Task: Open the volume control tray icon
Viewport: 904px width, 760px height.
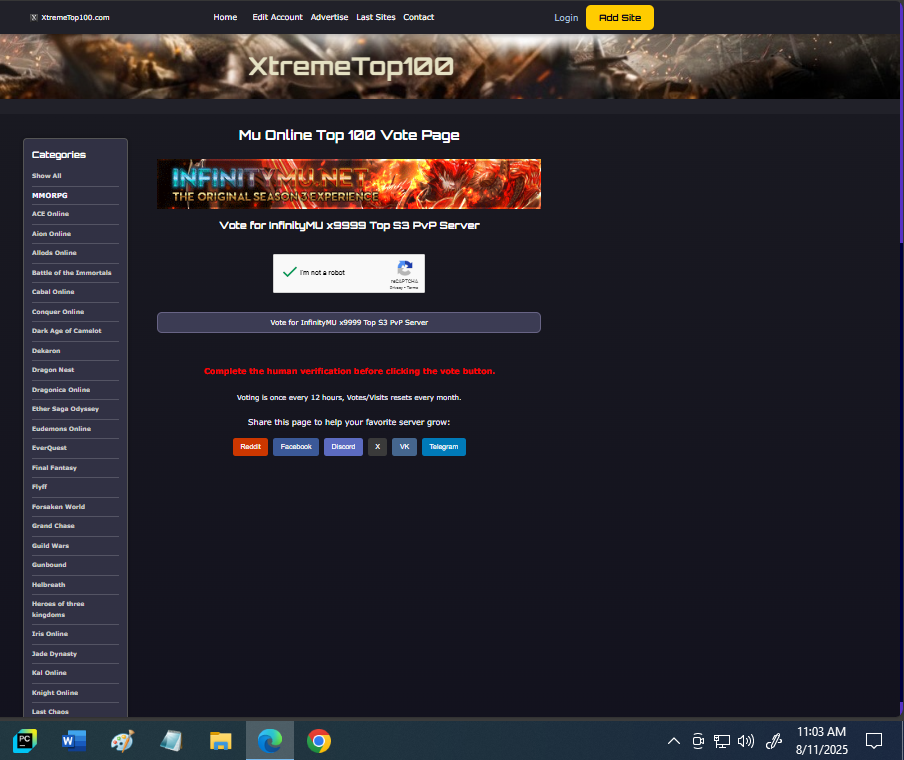Action: click(x=746, y=741)
